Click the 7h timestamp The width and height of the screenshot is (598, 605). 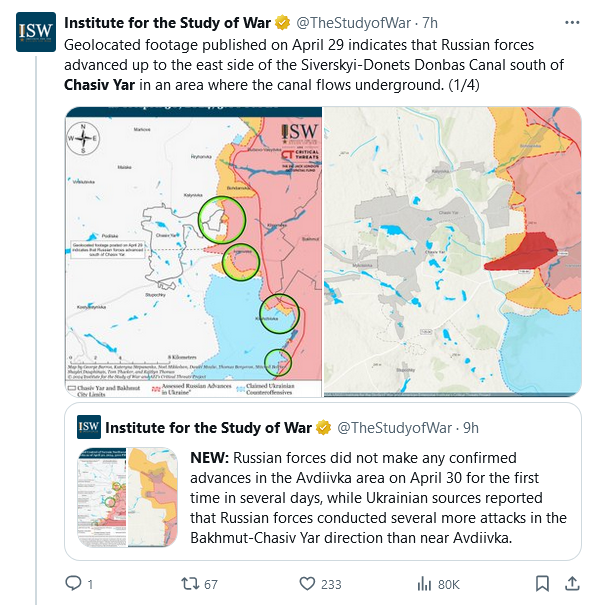coord(430,23)
